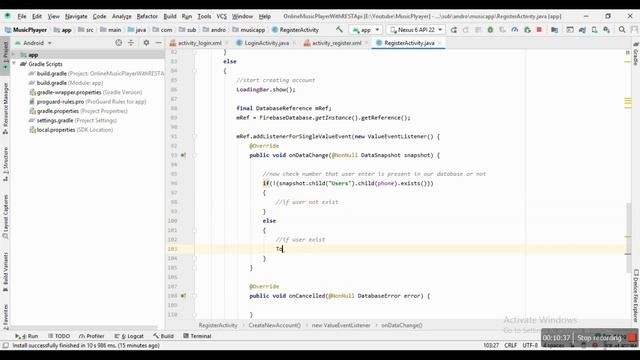Open the VCS menu
Image resolution: width=640 pixels, height=360 pixels.
221,16
